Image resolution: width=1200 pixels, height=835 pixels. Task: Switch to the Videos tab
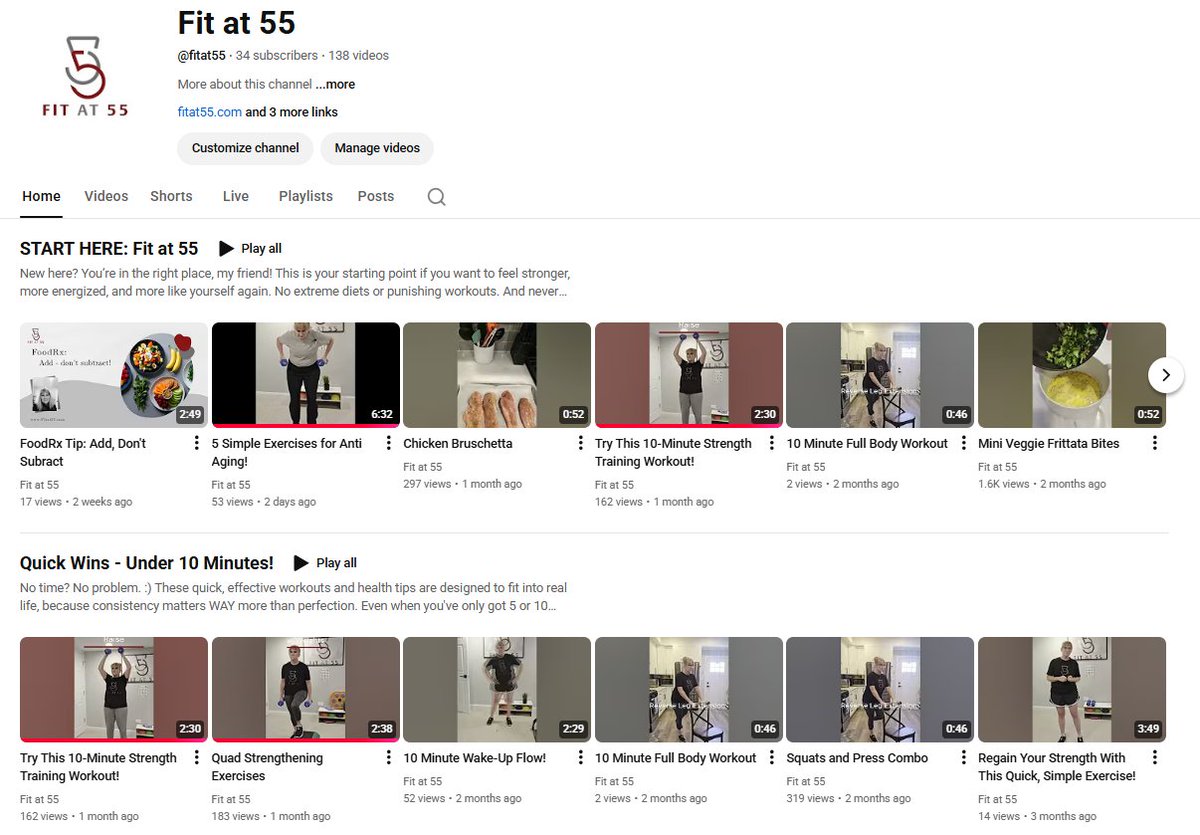106,196
